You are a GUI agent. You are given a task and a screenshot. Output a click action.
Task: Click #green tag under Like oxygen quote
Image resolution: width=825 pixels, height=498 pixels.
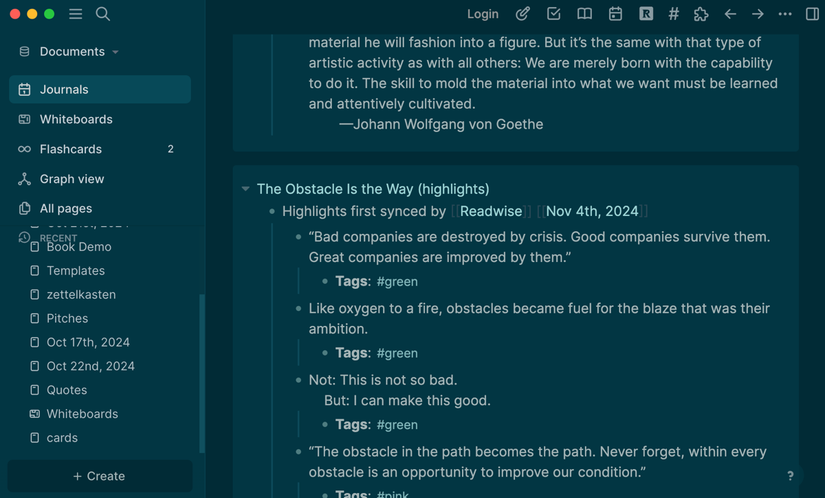[397, 353]
